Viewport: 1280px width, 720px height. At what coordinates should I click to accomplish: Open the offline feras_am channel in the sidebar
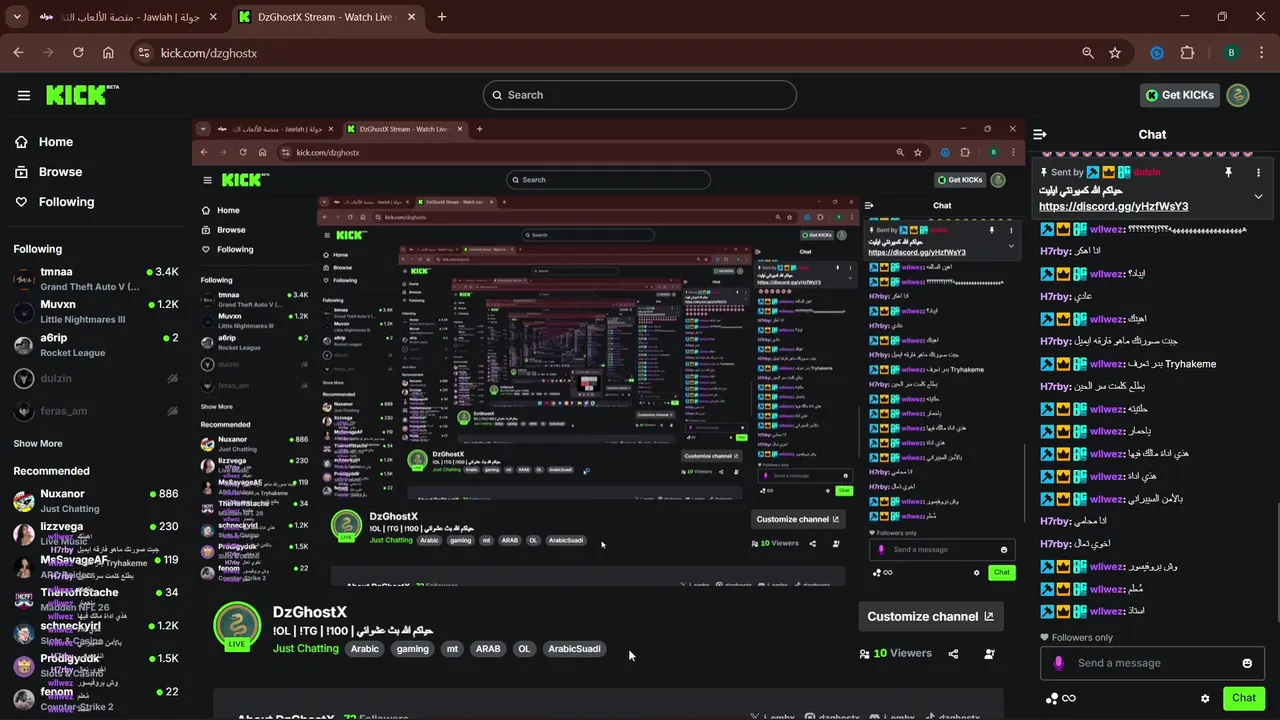click(96, 411)
